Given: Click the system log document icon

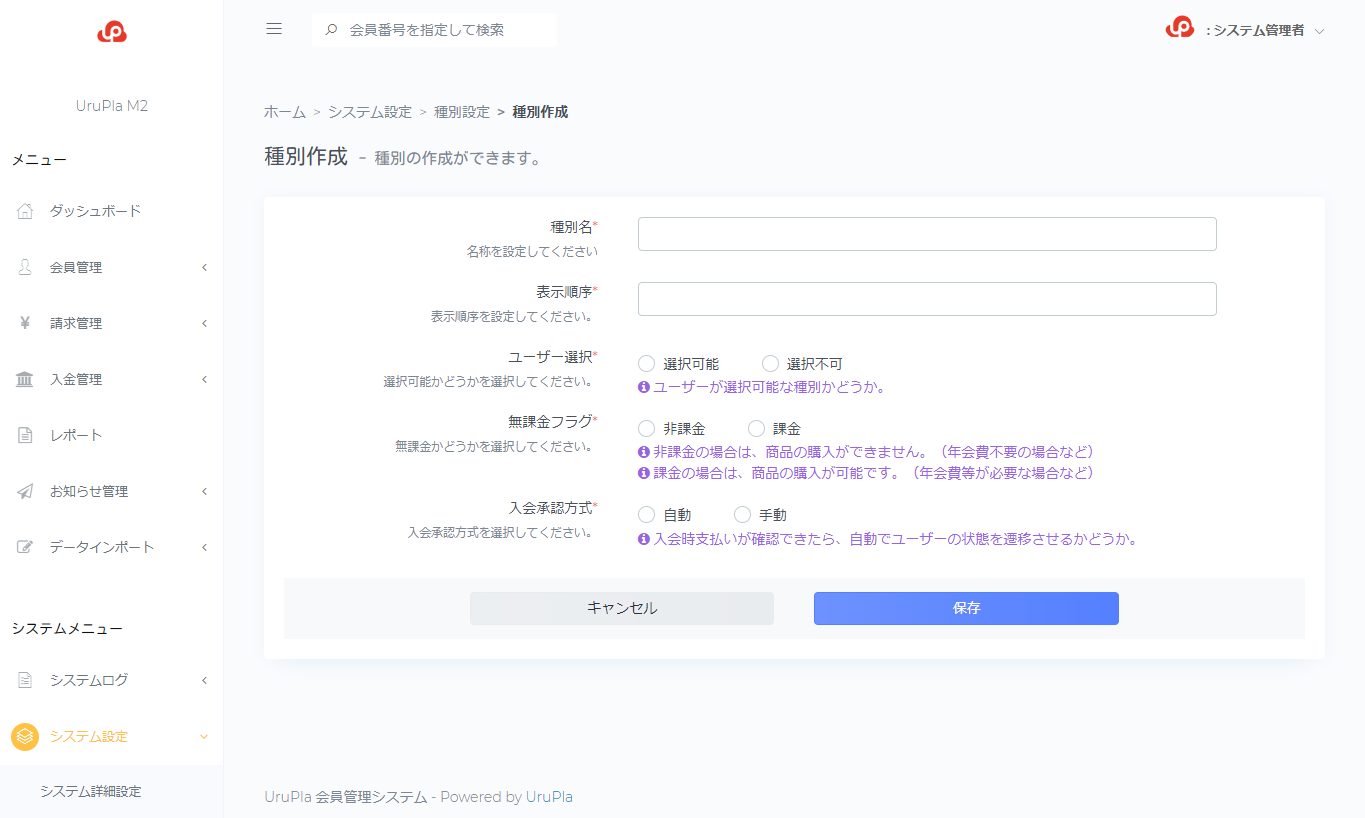Looking at the screenshot, I should click(26, 680).
